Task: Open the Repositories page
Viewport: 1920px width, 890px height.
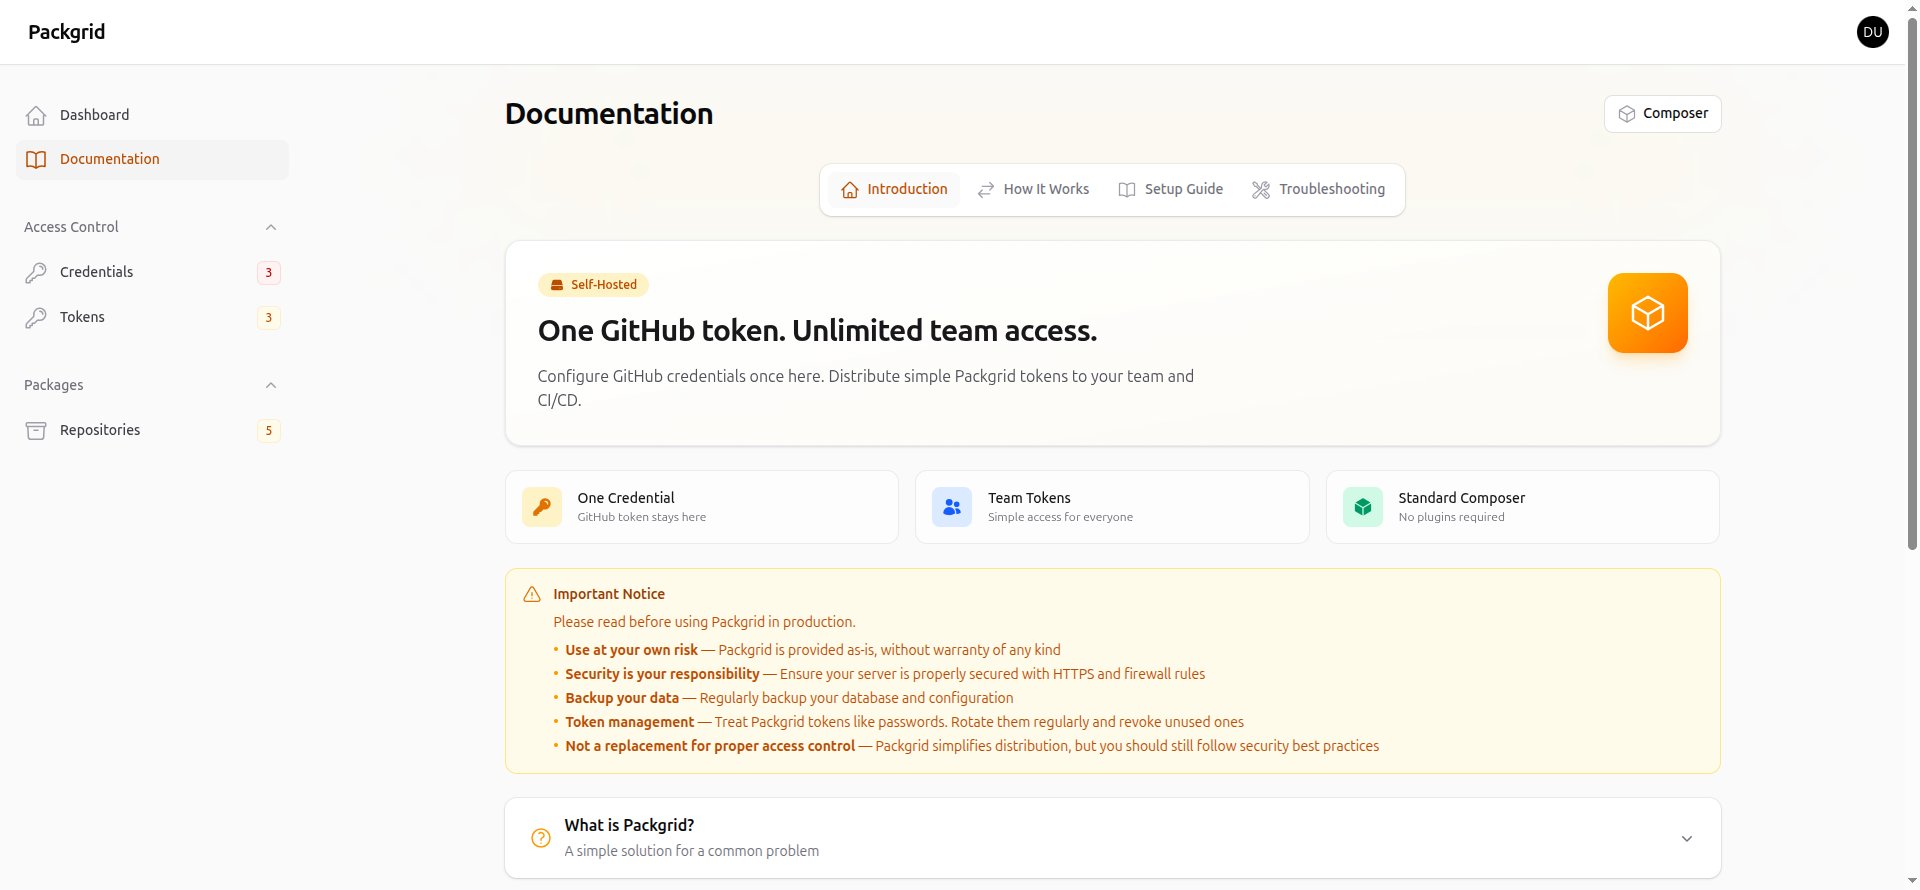Action: (x=152, y=430)
